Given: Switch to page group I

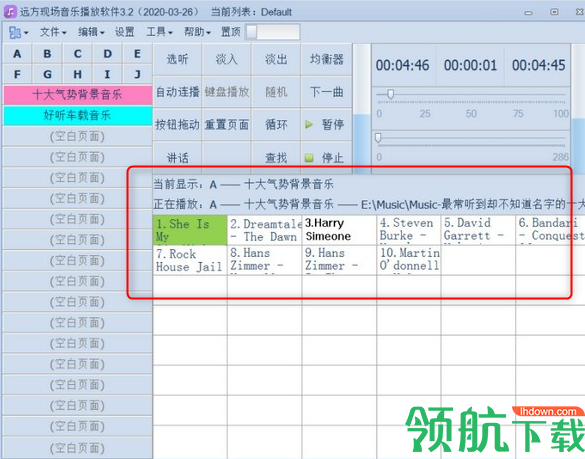Looking at the screenshot, I should click(107, 74).
